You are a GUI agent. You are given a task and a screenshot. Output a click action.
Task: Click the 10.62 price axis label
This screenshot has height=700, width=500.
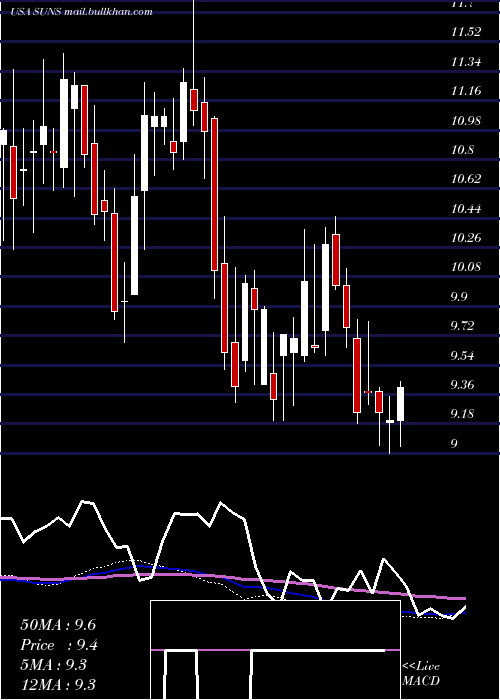pos(466,179)
